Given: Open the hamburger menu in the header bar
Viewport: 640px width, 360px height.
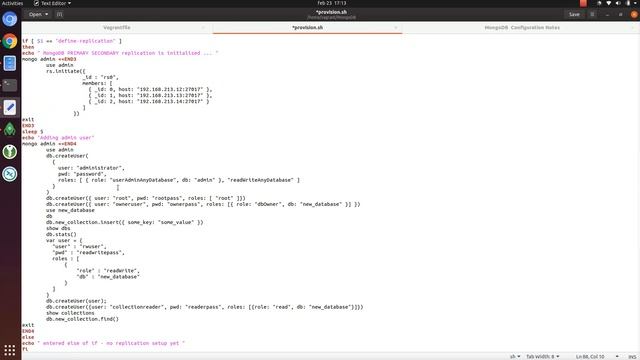Looking at the screenshot, I should (x=592, y=14).
